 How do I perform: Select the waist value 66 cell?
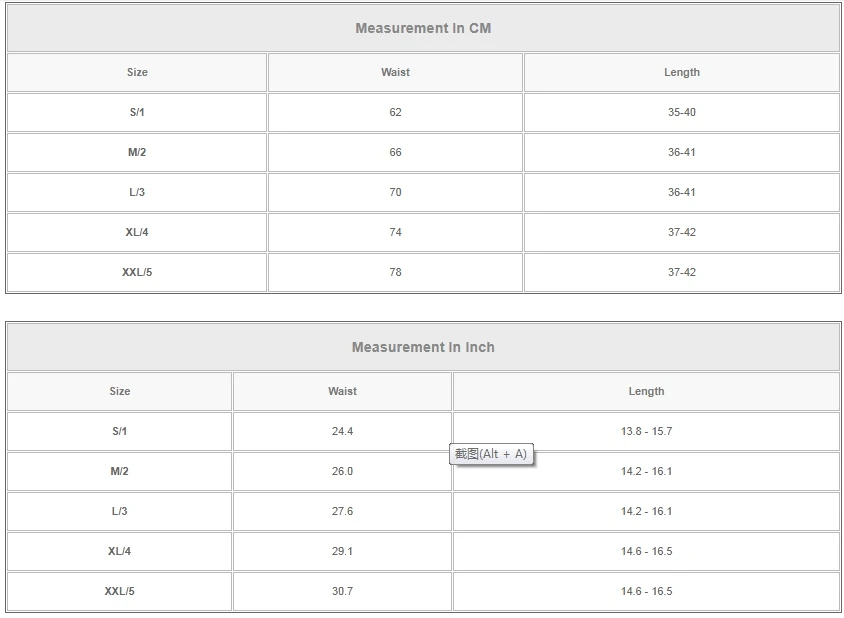click(x=395, y=152)
